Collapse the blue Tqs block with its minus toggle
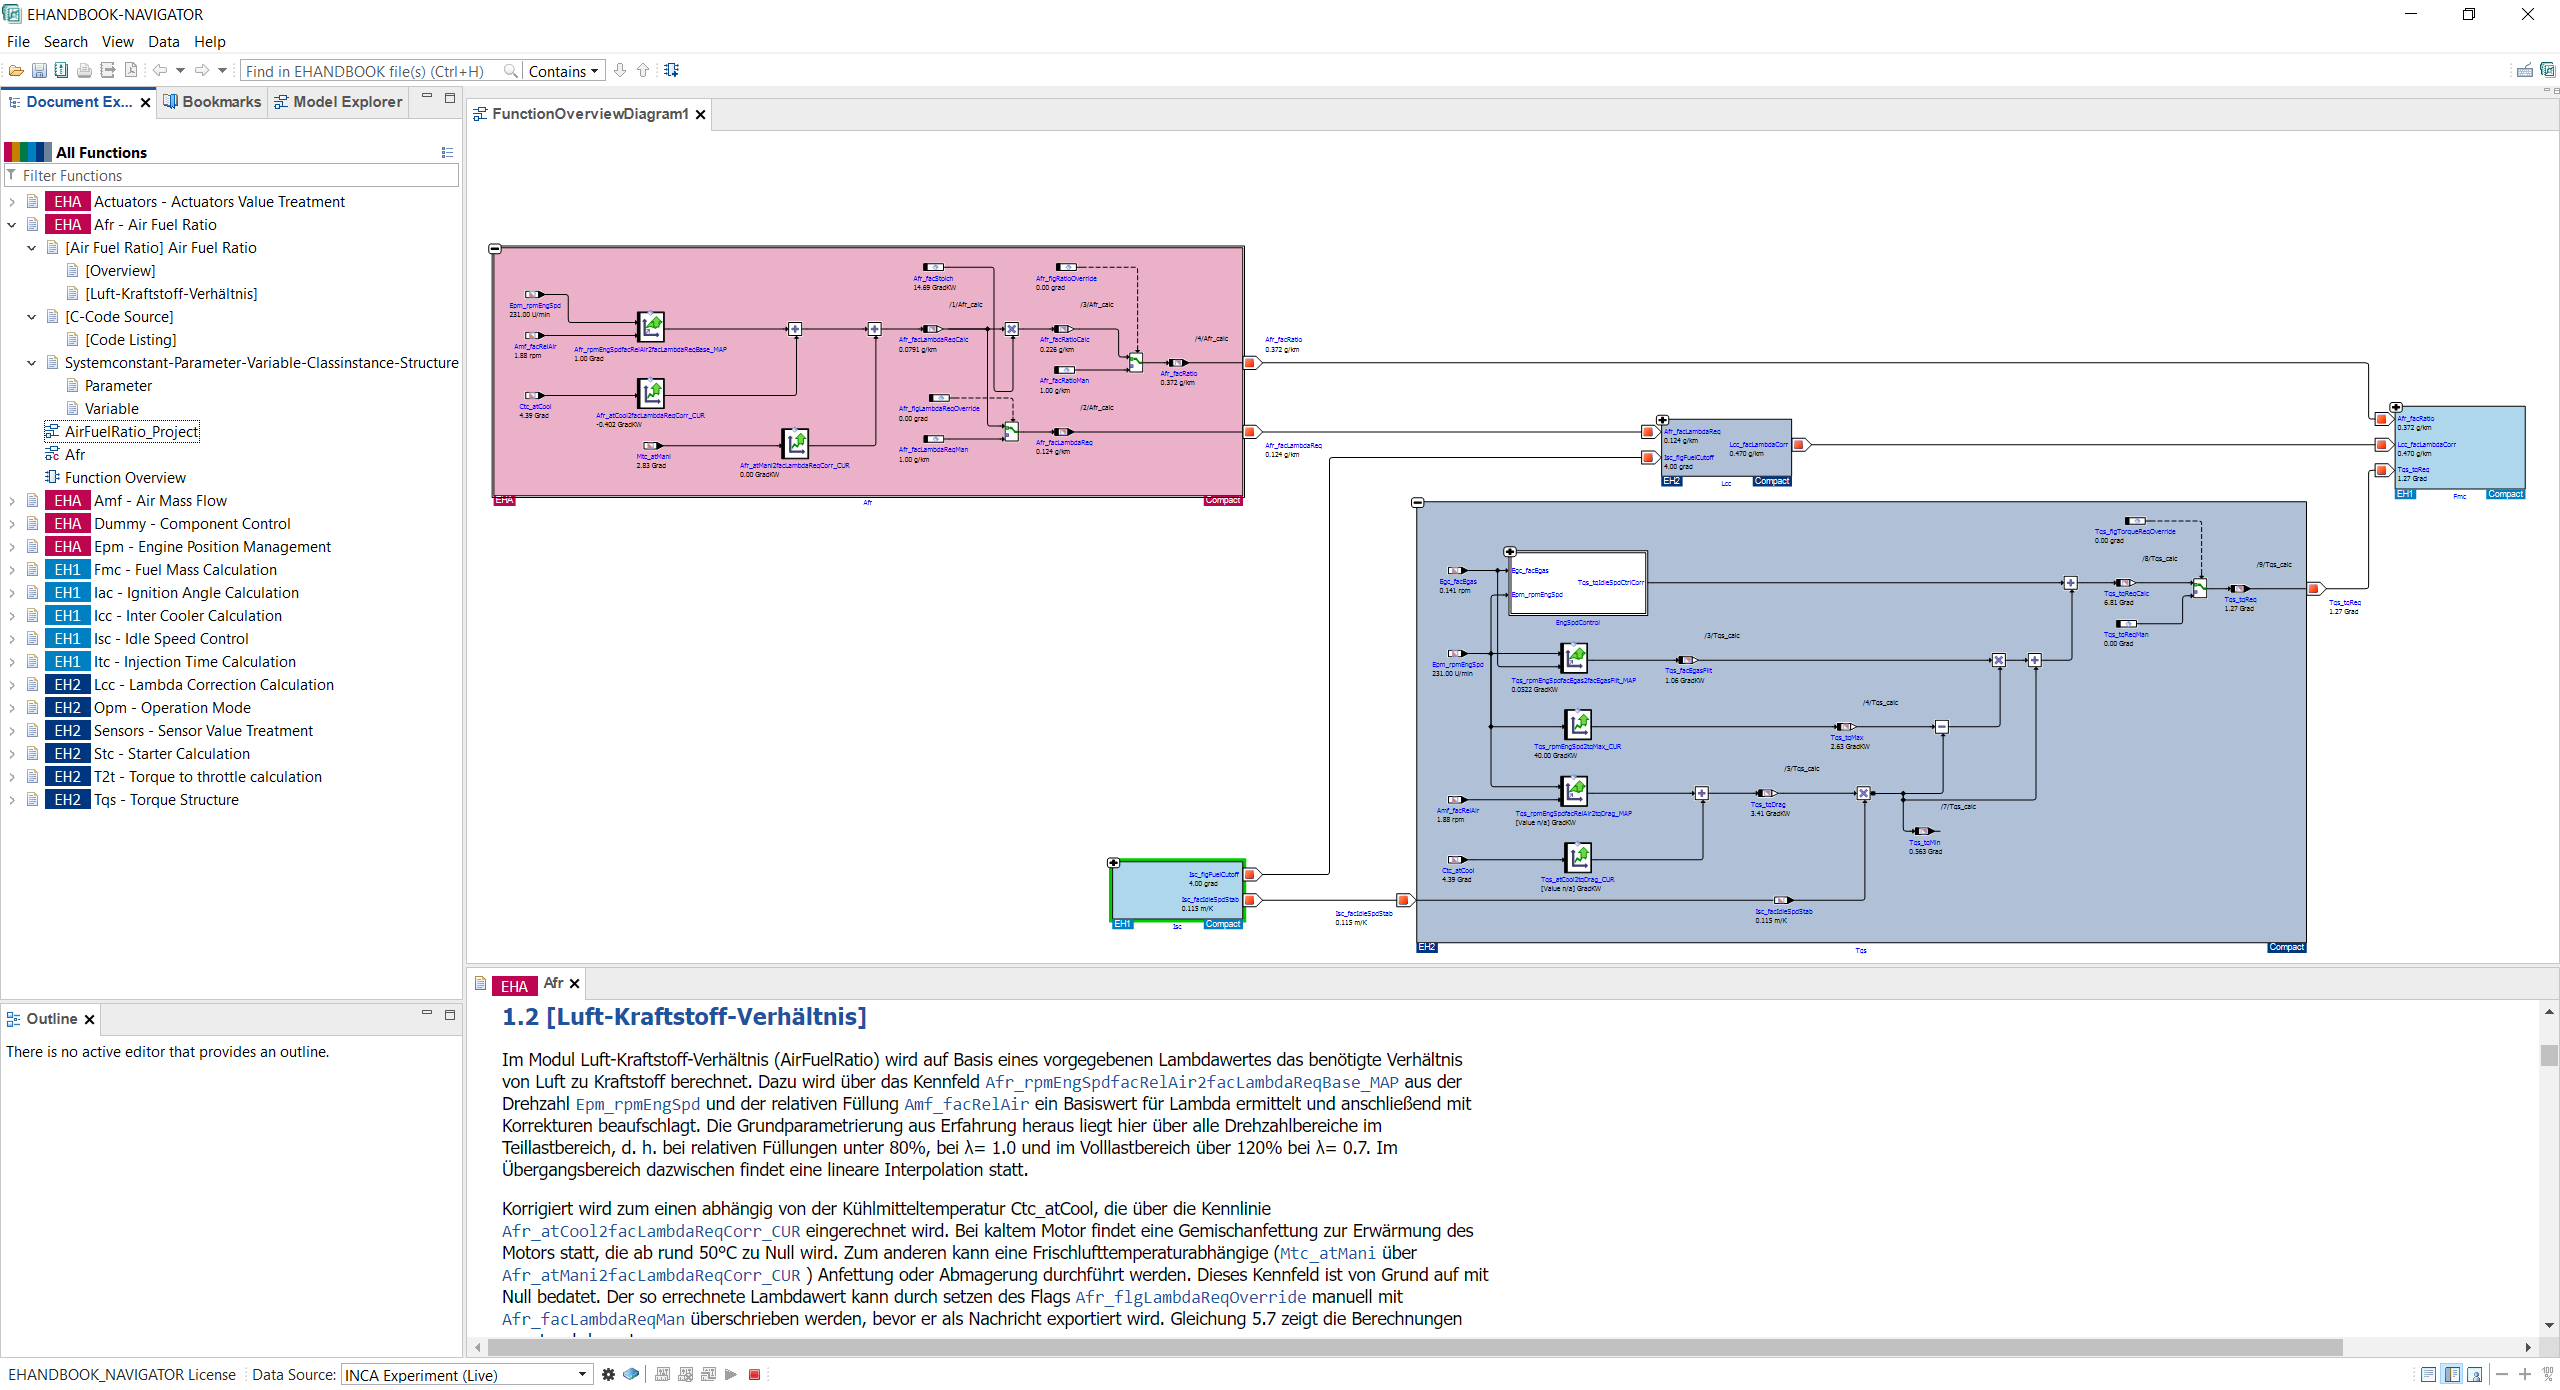 point(1419,502)
